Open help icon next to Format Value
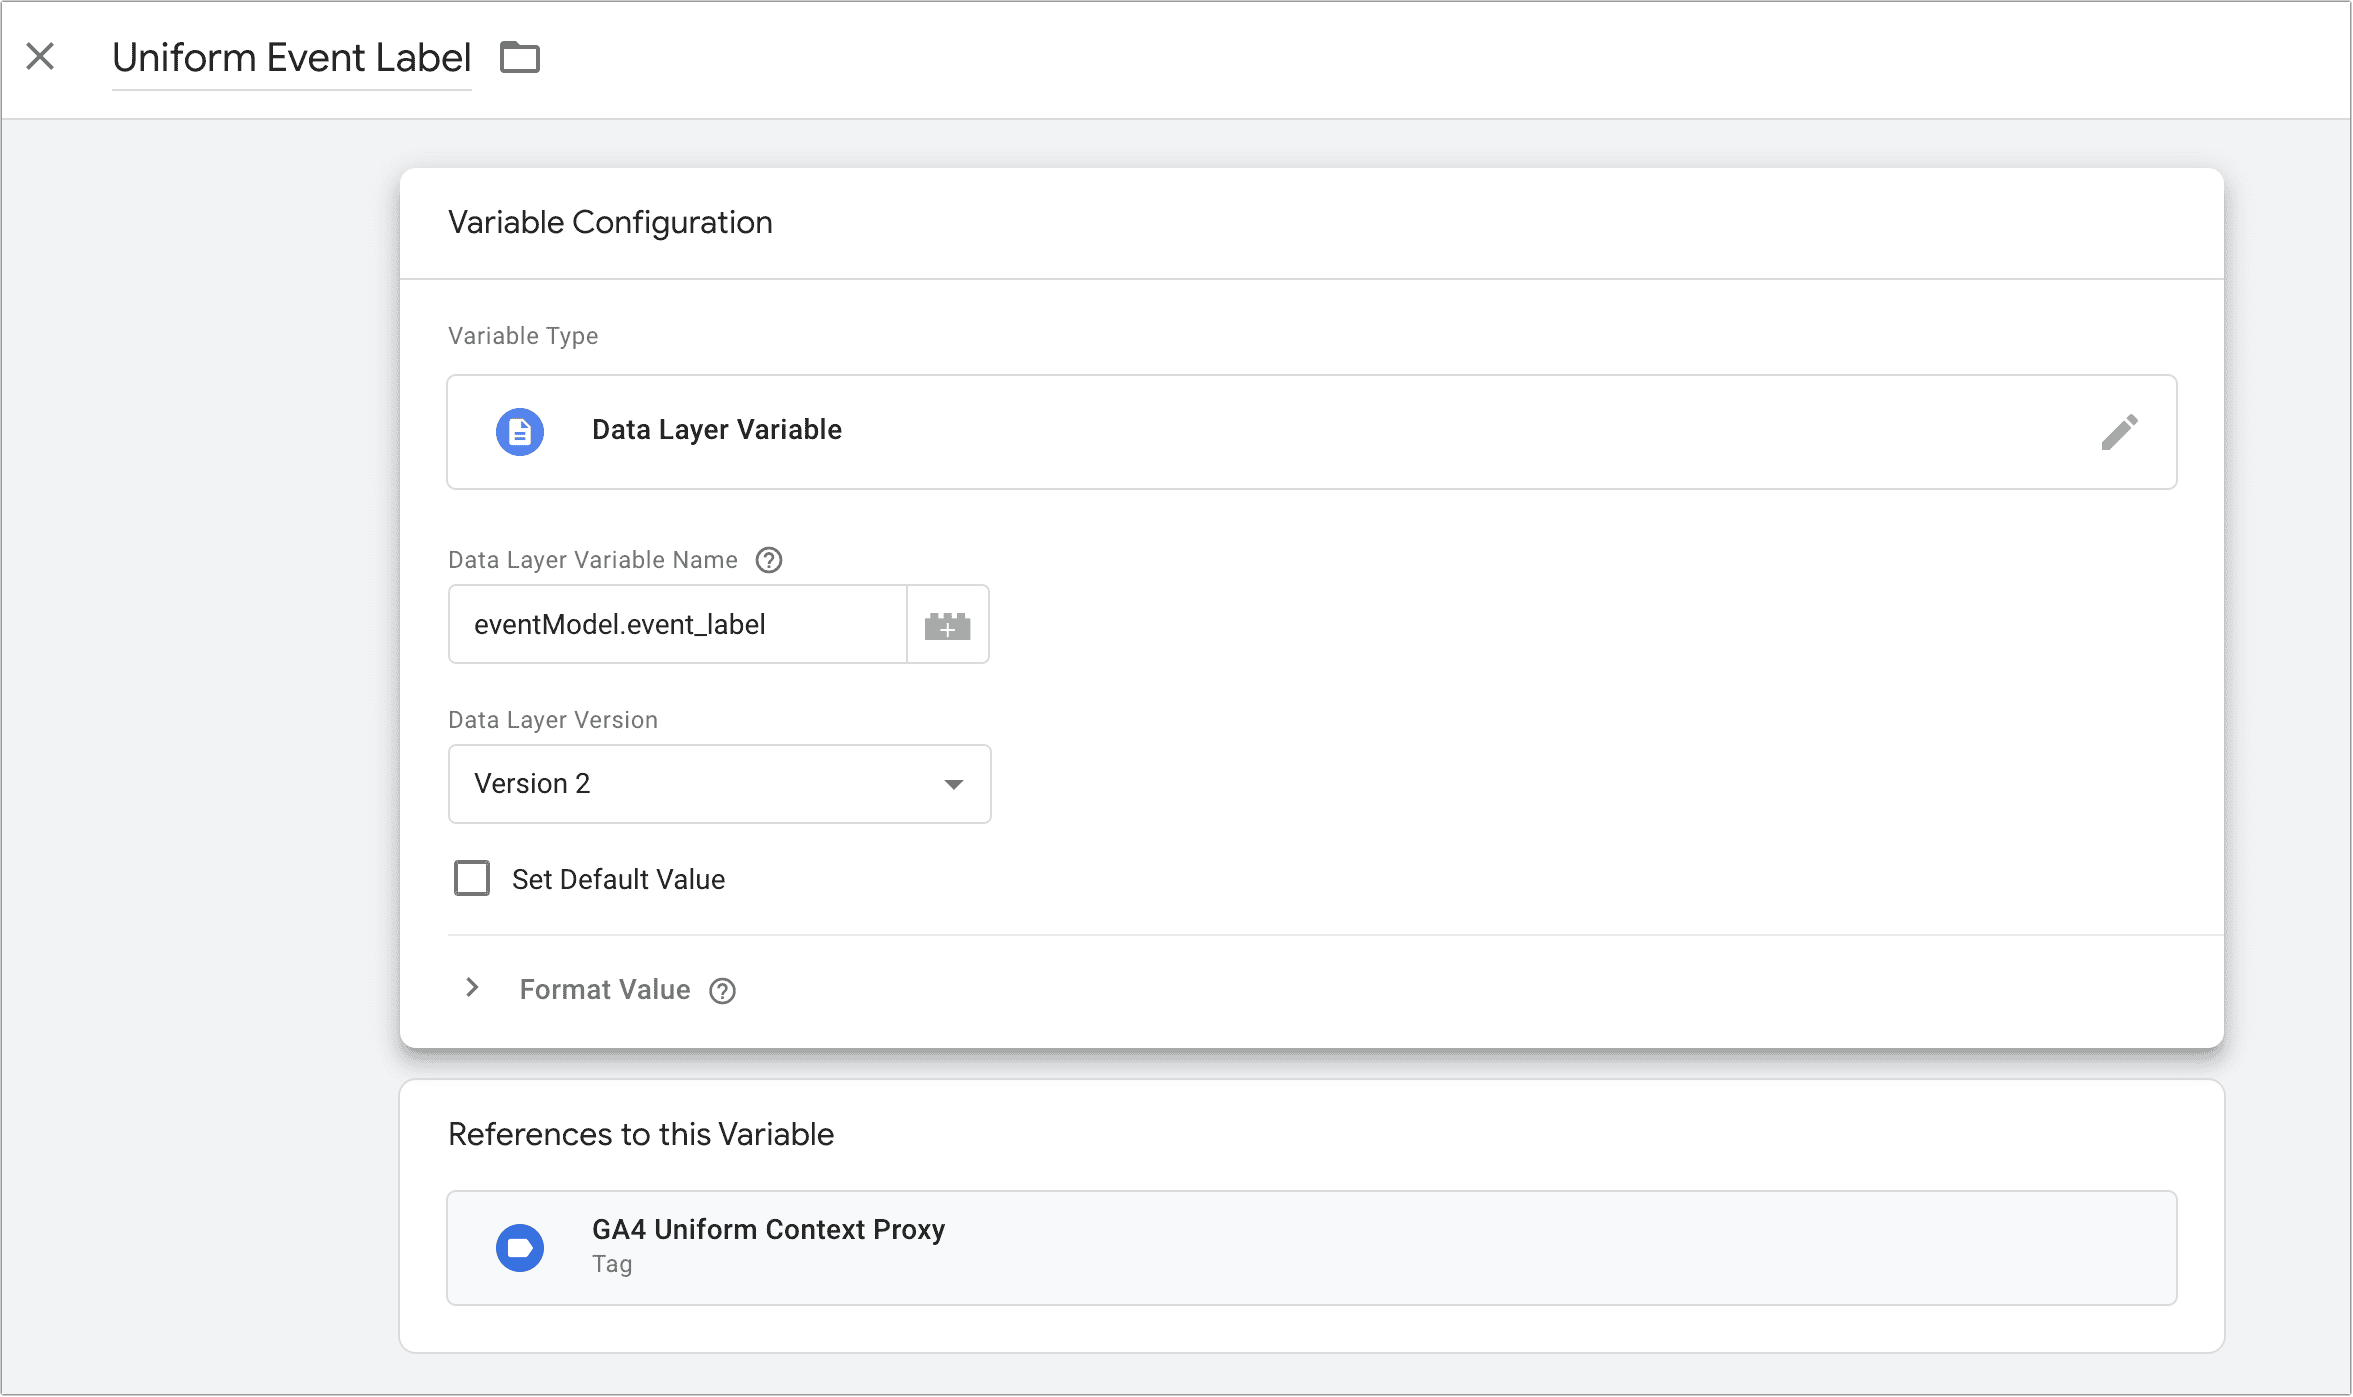 [722, 991]
